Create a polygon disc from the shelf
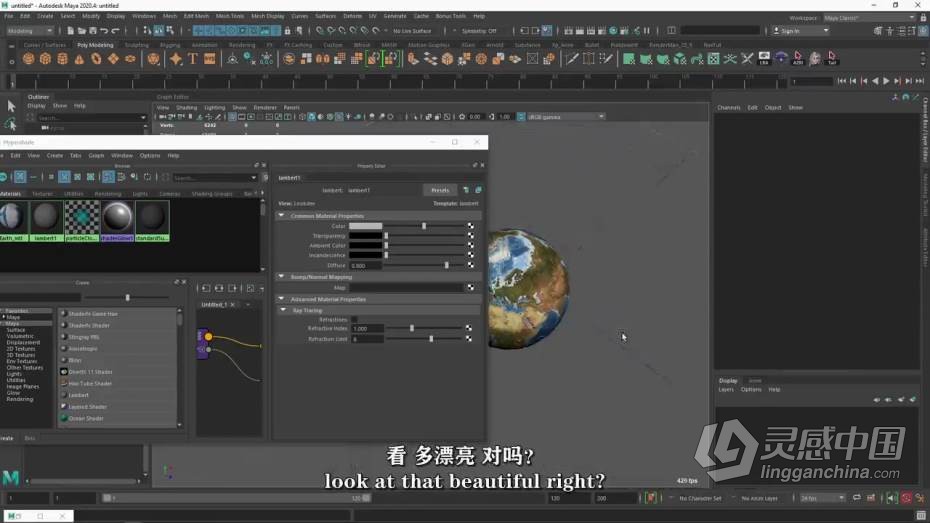This screenshot has height=523, width=930. click(x=130, y=59)
